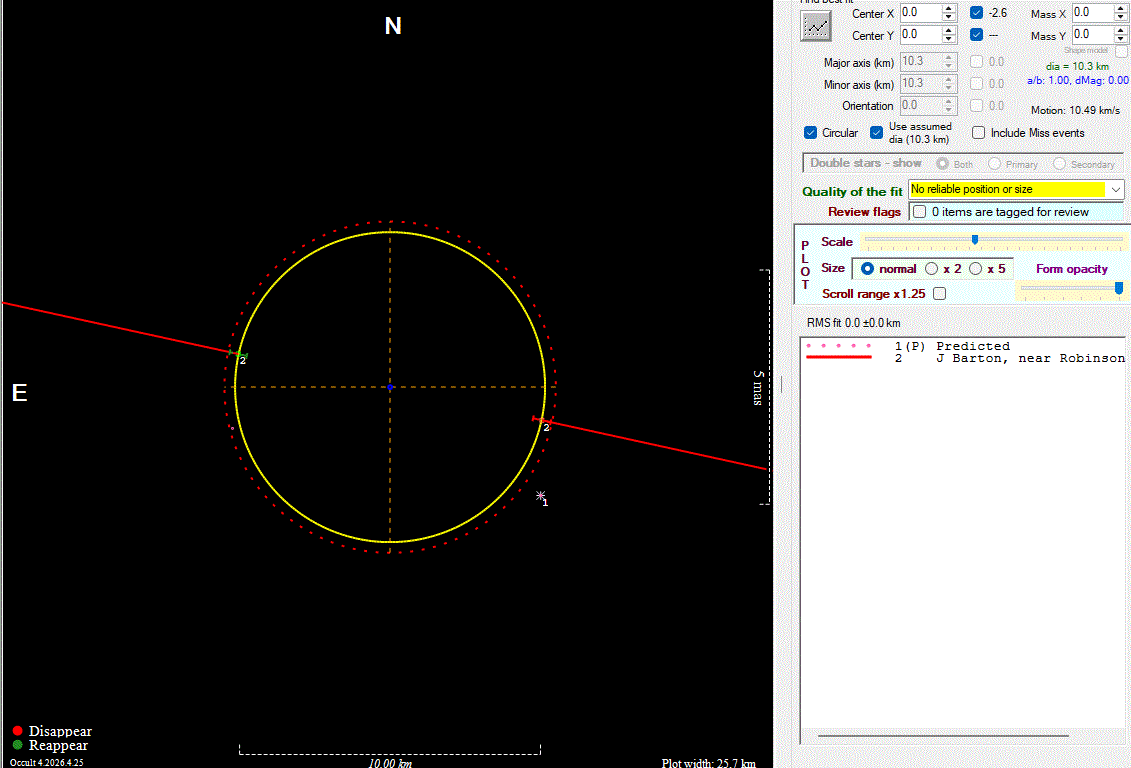Click the Mass X value field
Viewport: 1131px width, 768px height.
[x=1092, y=13]
